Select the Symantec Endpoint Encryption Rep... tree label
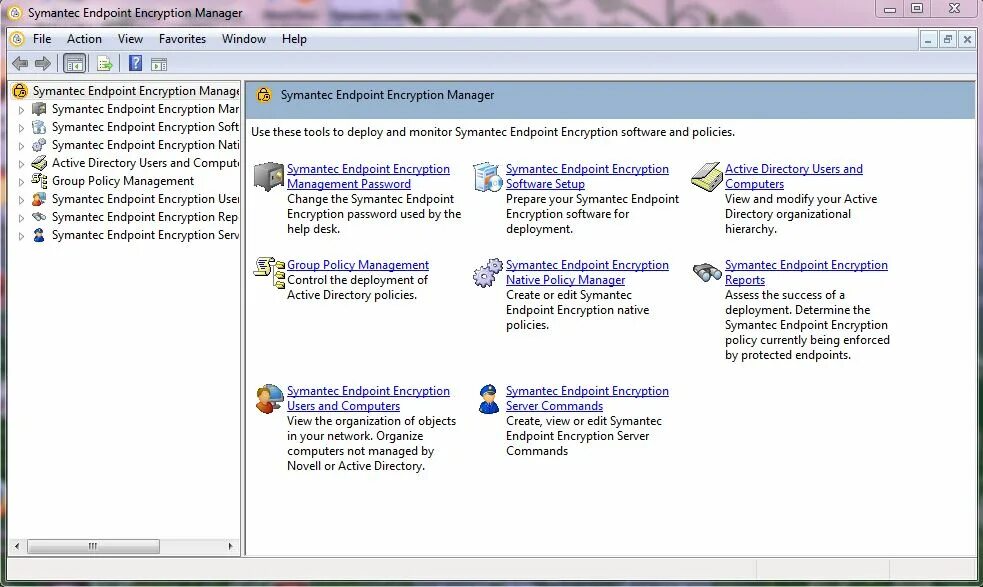Screen dimensions: 983x587 (145, 217)
